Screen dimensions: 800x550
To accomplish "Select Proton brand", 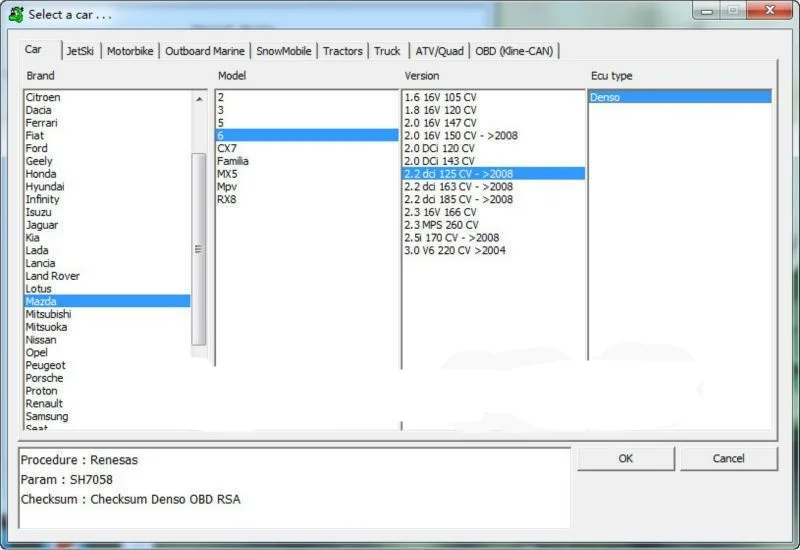I will (x=107, y=390).
